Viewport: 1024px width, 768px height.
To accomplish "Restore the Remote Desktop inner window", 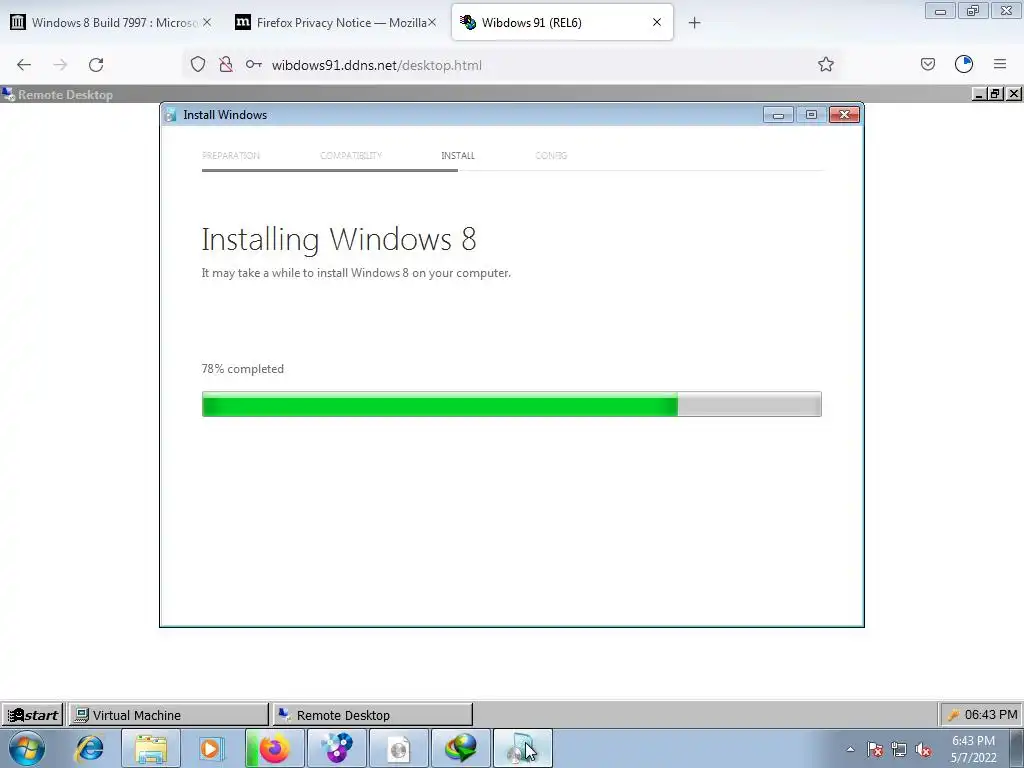I will pos(995,94).
